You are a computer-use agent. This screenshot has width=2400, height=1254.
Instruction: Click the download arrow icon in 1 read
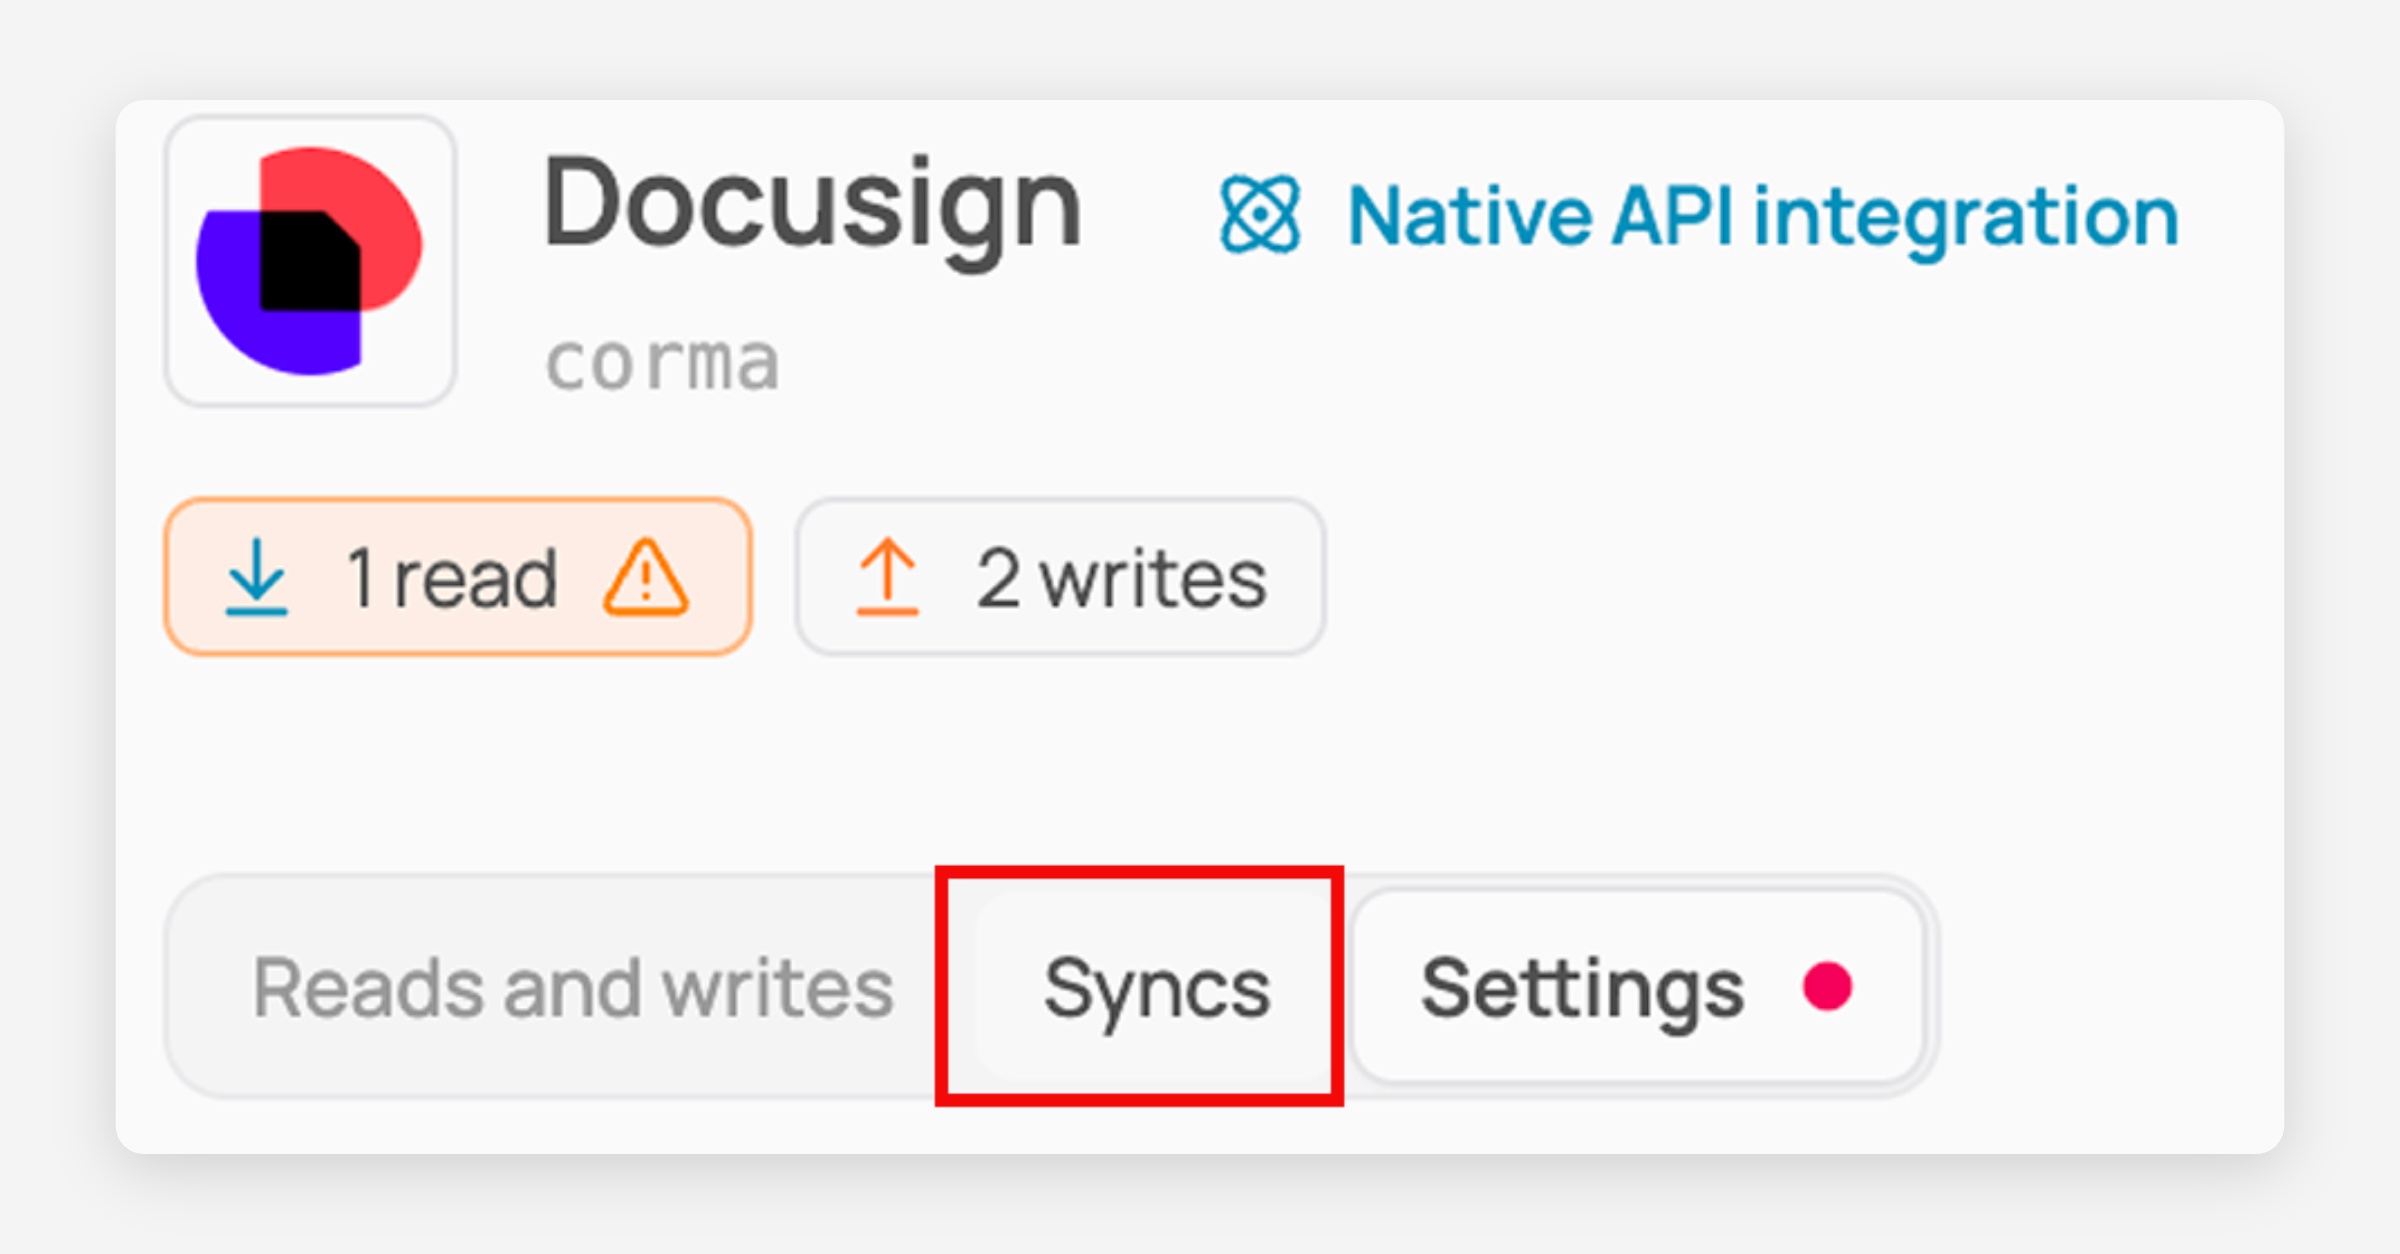(257, 577)
